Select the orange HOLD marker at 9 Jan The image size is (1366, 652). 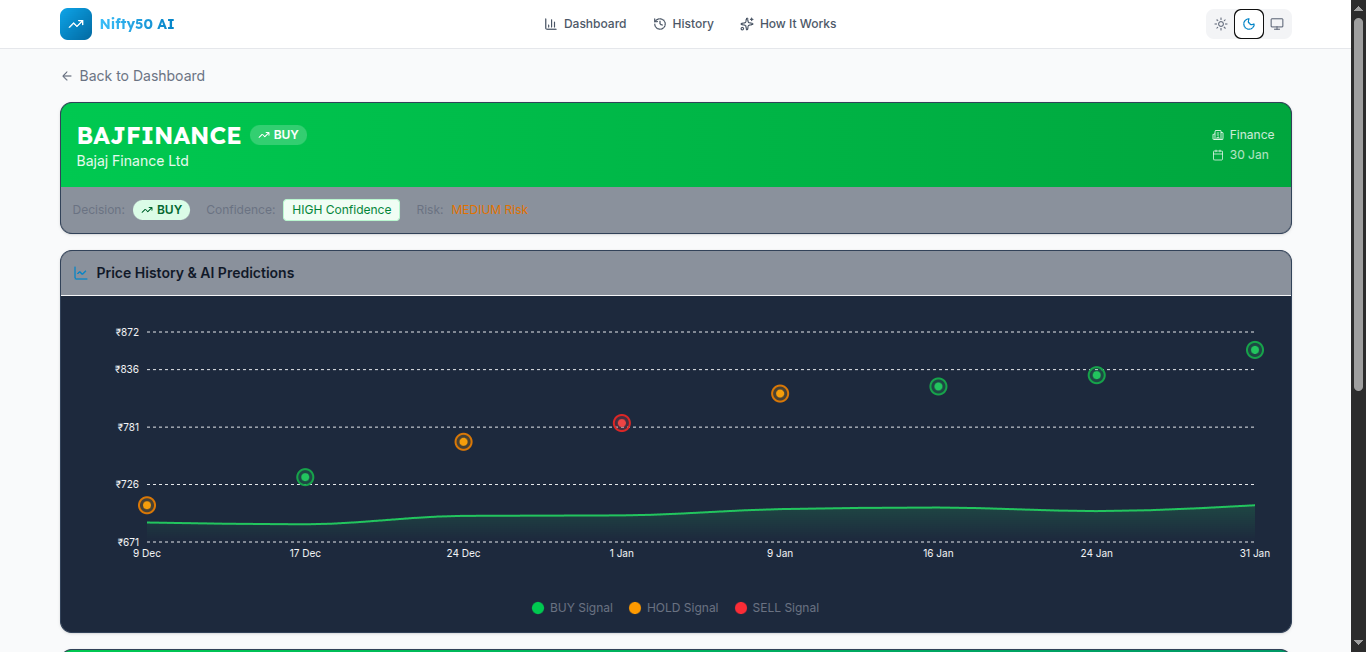(x=780, y=394)
